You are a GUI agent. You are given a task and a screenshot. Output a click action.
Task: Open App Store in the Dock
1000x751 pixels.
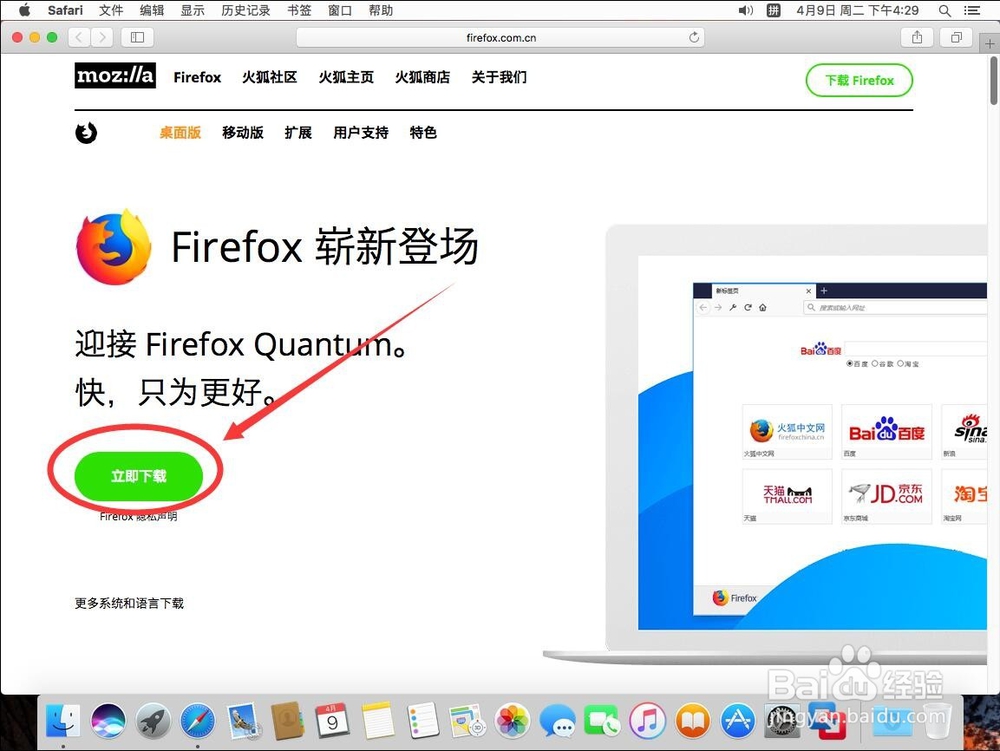(738, 721)
